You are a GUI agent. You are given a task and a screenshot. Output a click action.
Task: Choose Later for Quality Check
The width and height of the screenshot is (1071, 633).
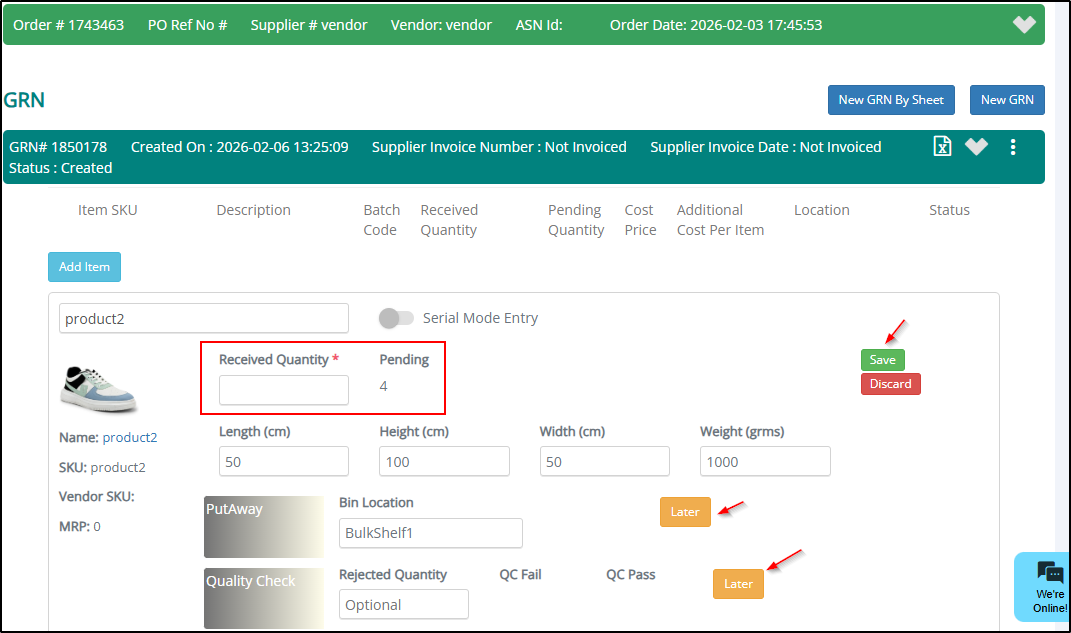(738, 584)
